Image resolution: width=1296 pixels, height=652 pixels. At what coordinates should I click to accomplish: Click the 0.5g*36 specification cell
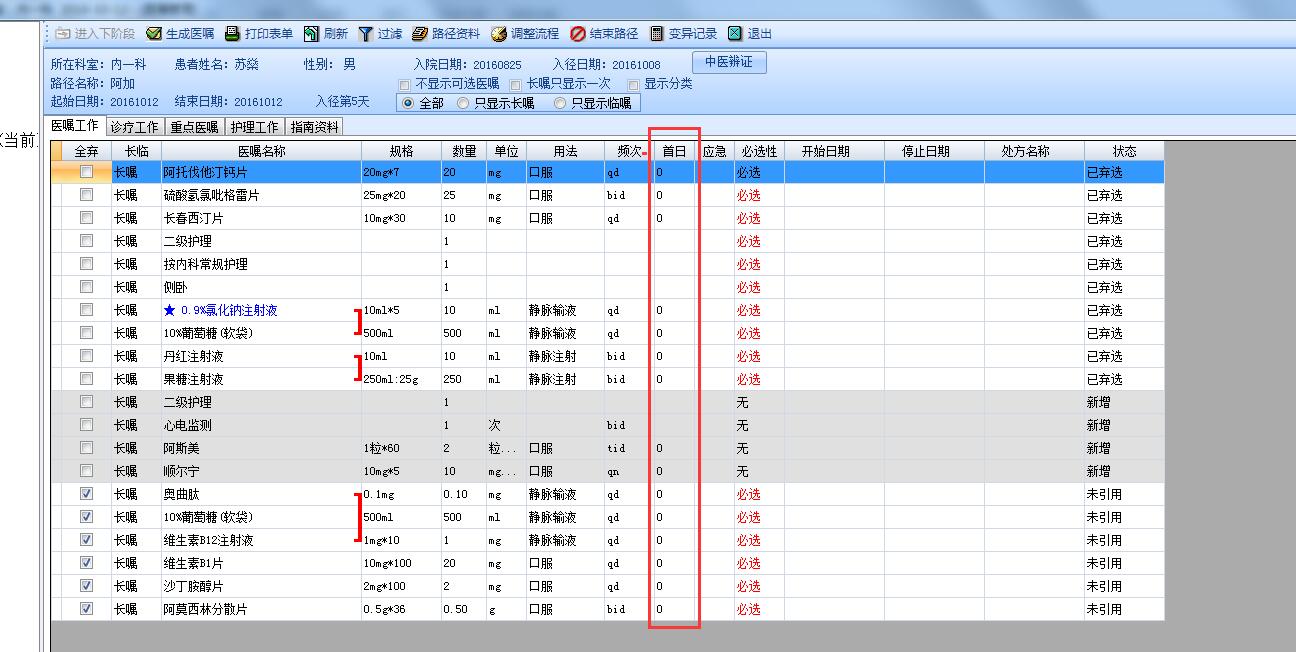pyautogui.click(x=401, y=609)
